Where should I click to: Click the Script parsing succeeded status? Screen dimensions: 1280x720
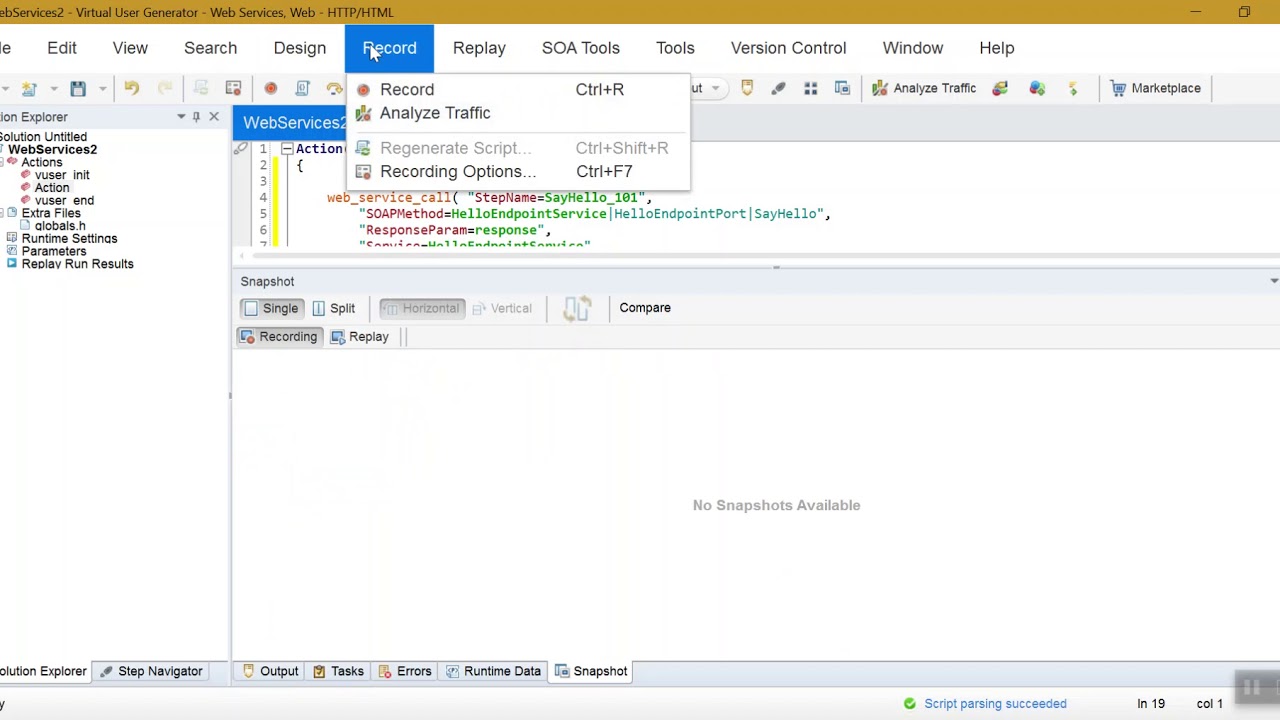(x=985, y=704)
